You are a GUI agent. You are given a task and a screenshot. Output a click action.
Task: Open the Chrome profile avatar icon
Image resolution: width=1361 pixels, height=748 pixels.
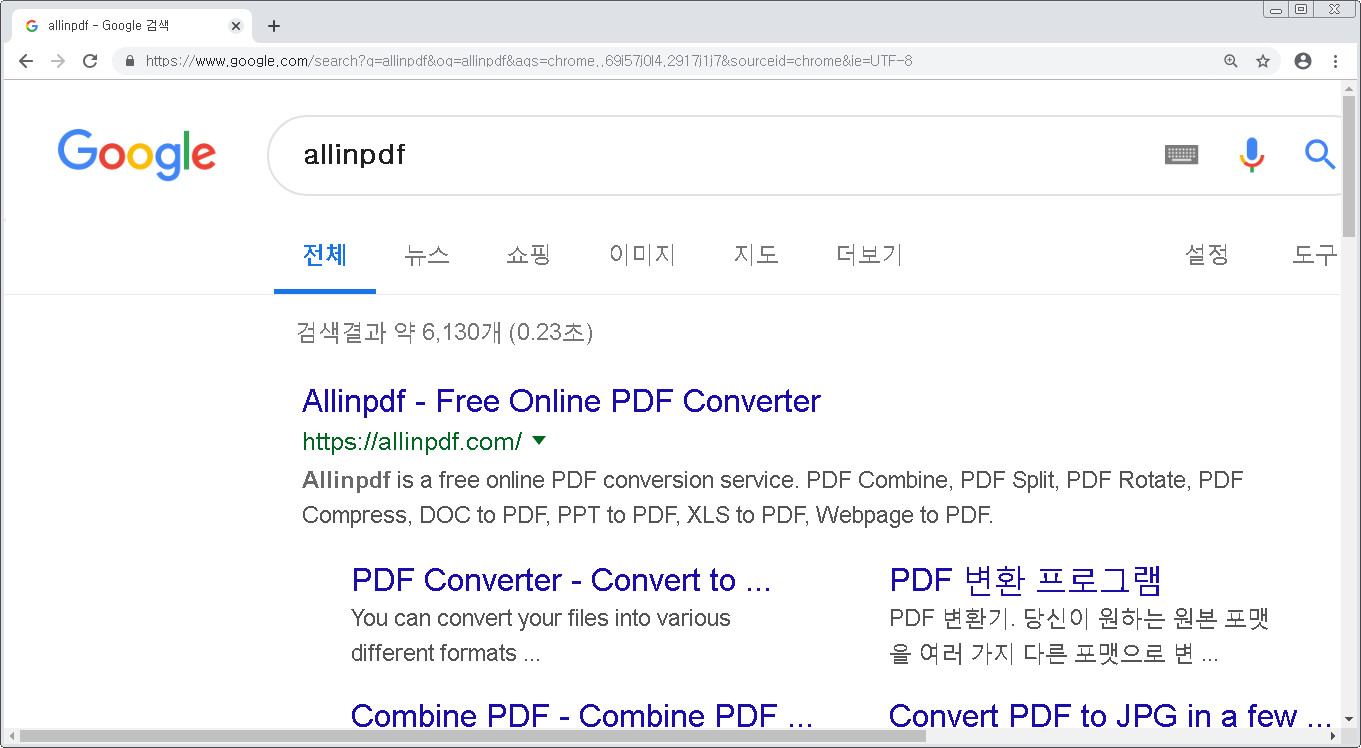(1303, 61)
